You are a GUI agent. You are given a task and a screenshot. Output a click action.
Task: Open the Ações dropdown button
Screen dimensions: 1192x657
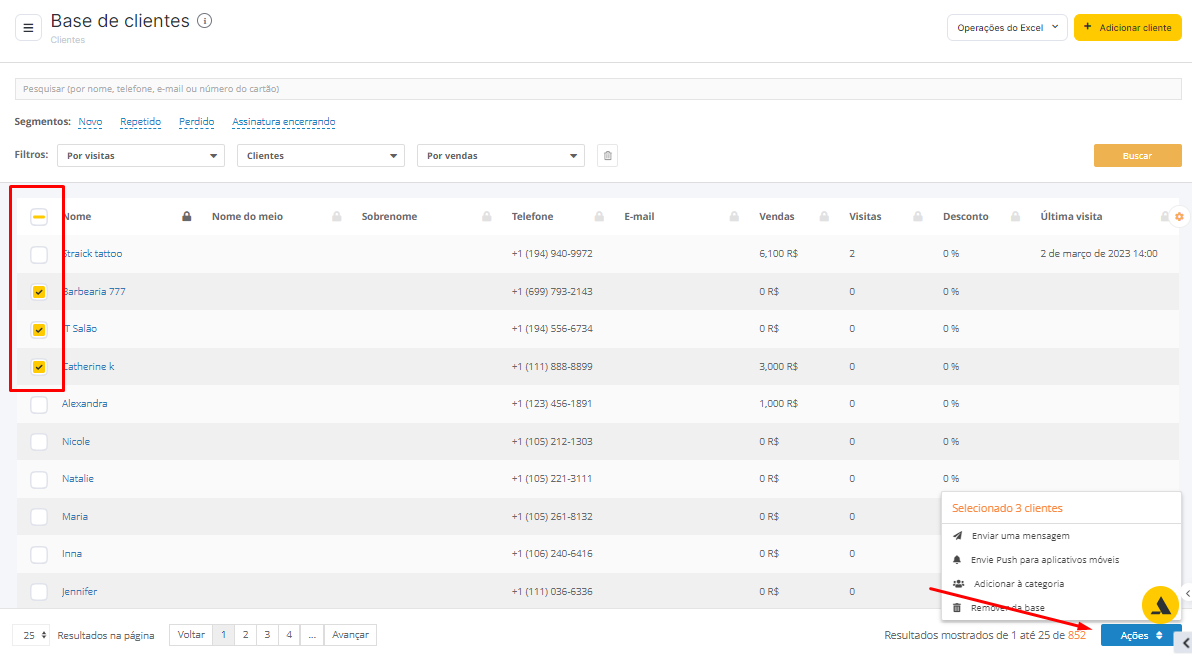(1140, 636)
